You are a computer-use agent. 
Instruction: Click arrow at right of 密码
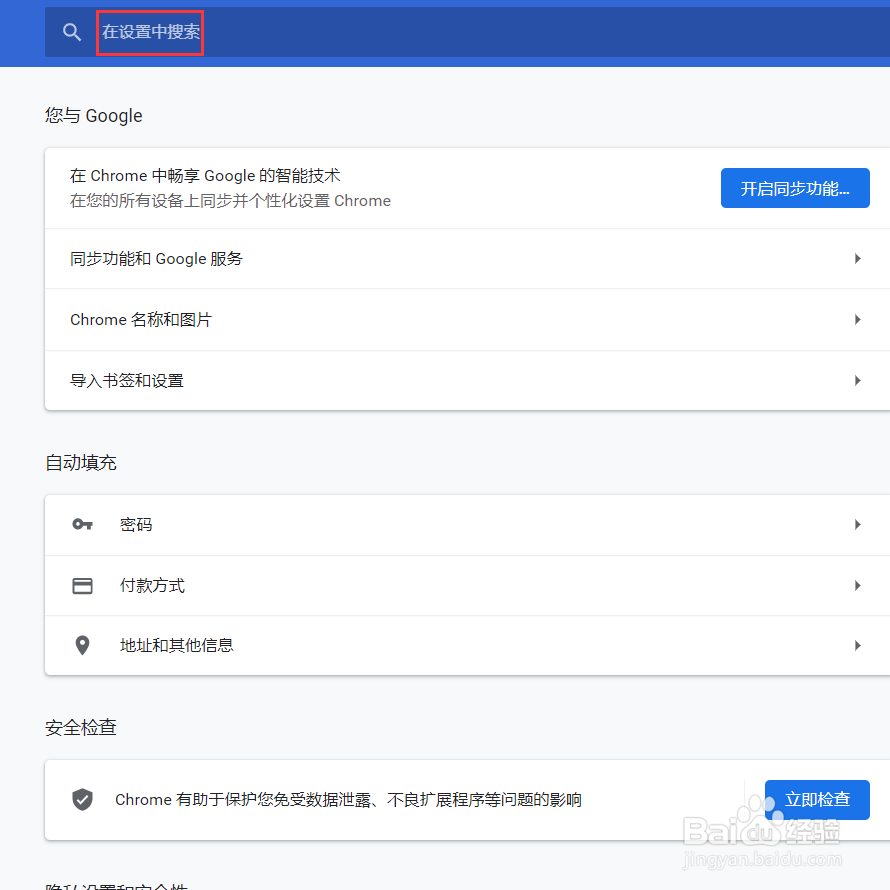point(858,524)
